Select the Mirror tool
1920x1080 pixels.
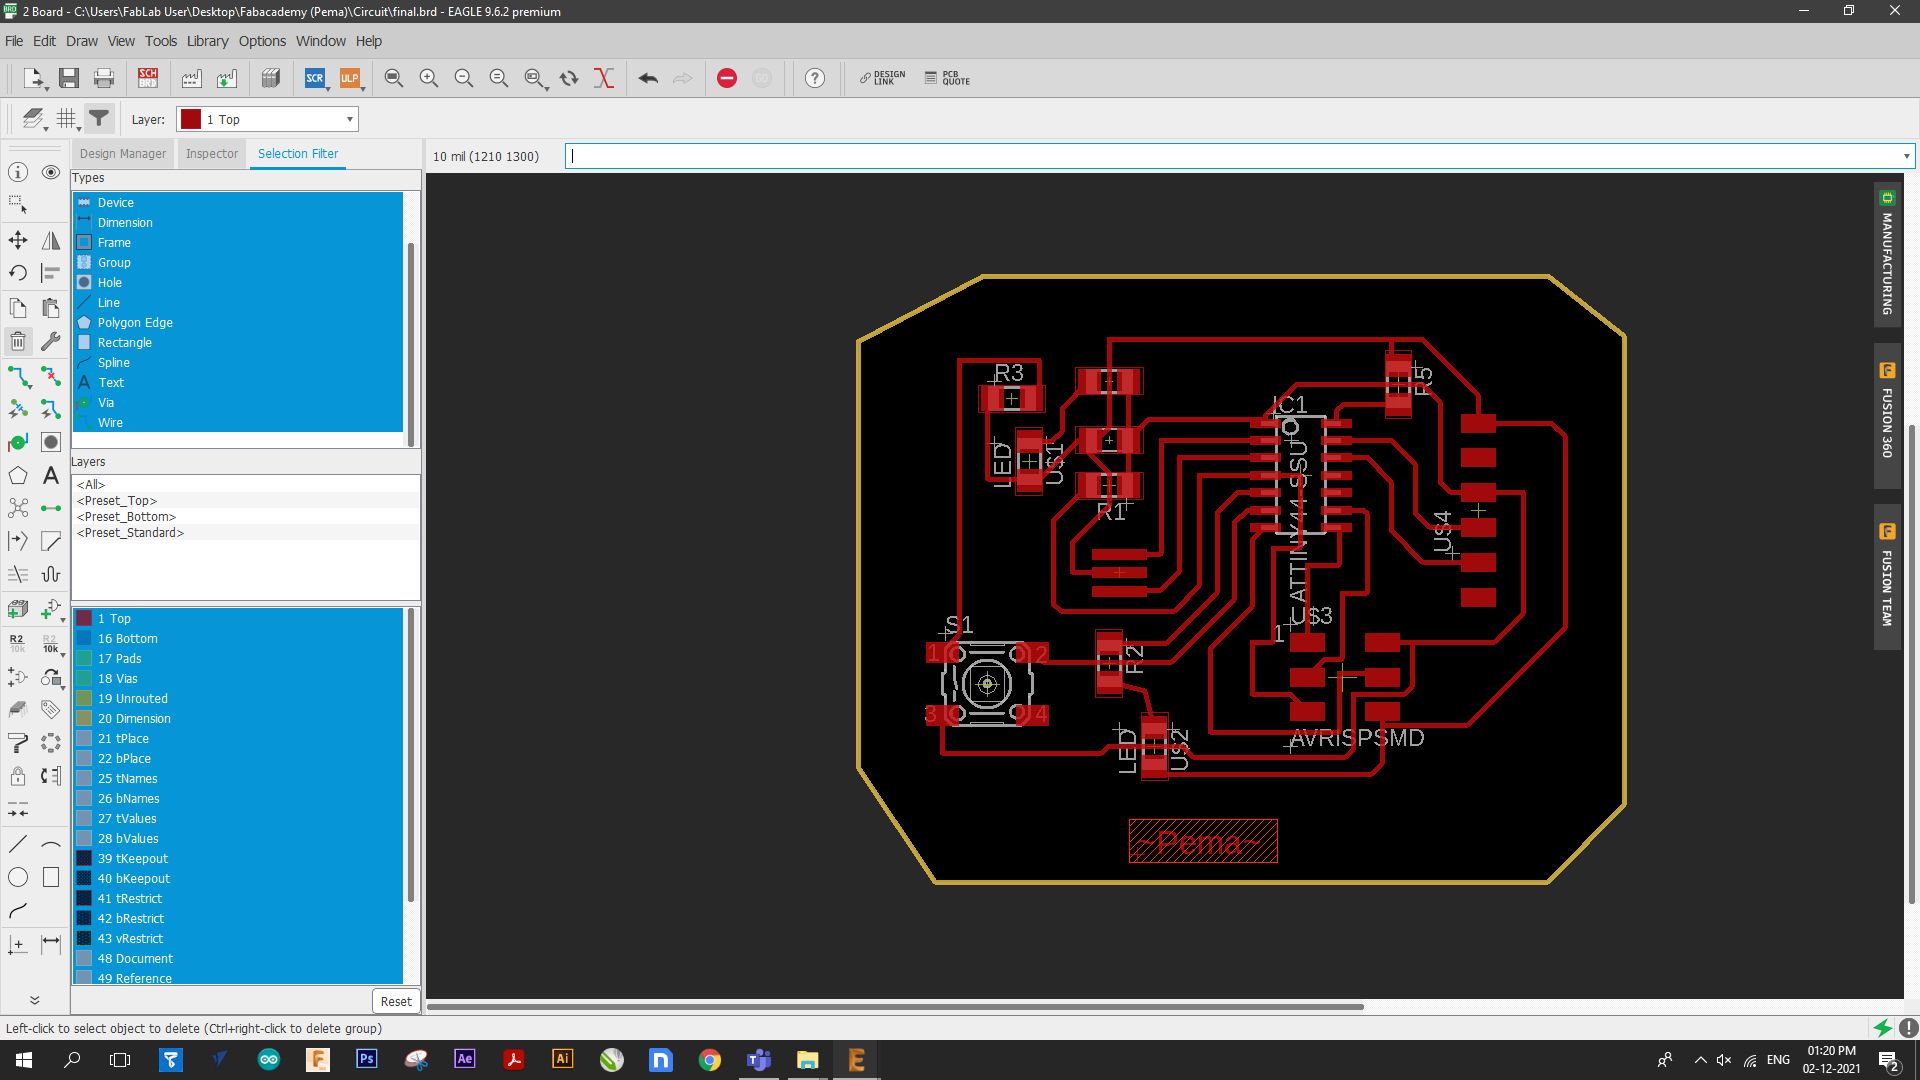coord(51,240)
